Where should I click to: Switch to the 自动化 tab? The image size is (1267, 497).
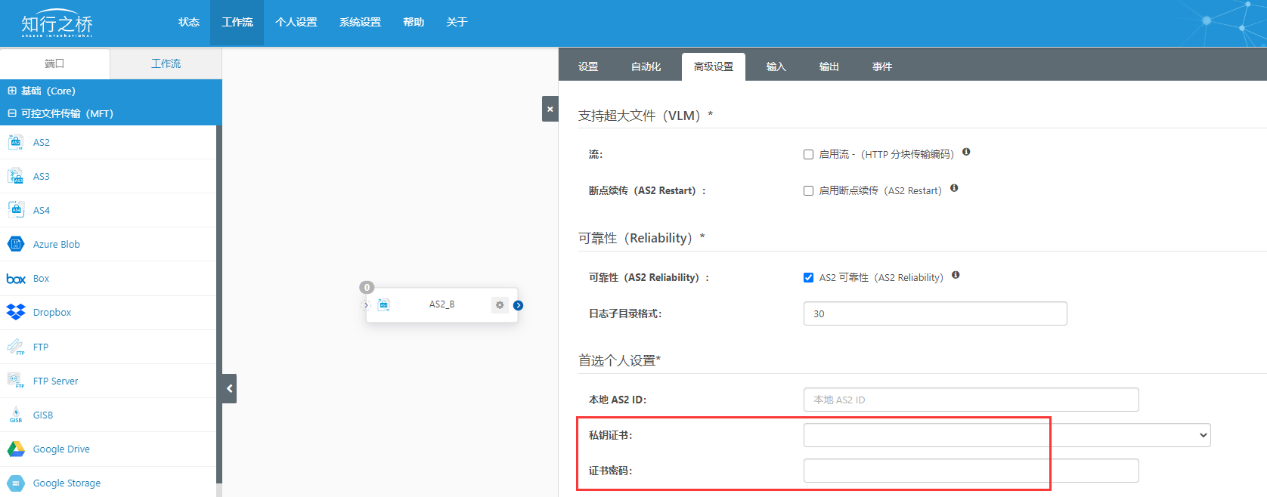[x=645, y=67]
